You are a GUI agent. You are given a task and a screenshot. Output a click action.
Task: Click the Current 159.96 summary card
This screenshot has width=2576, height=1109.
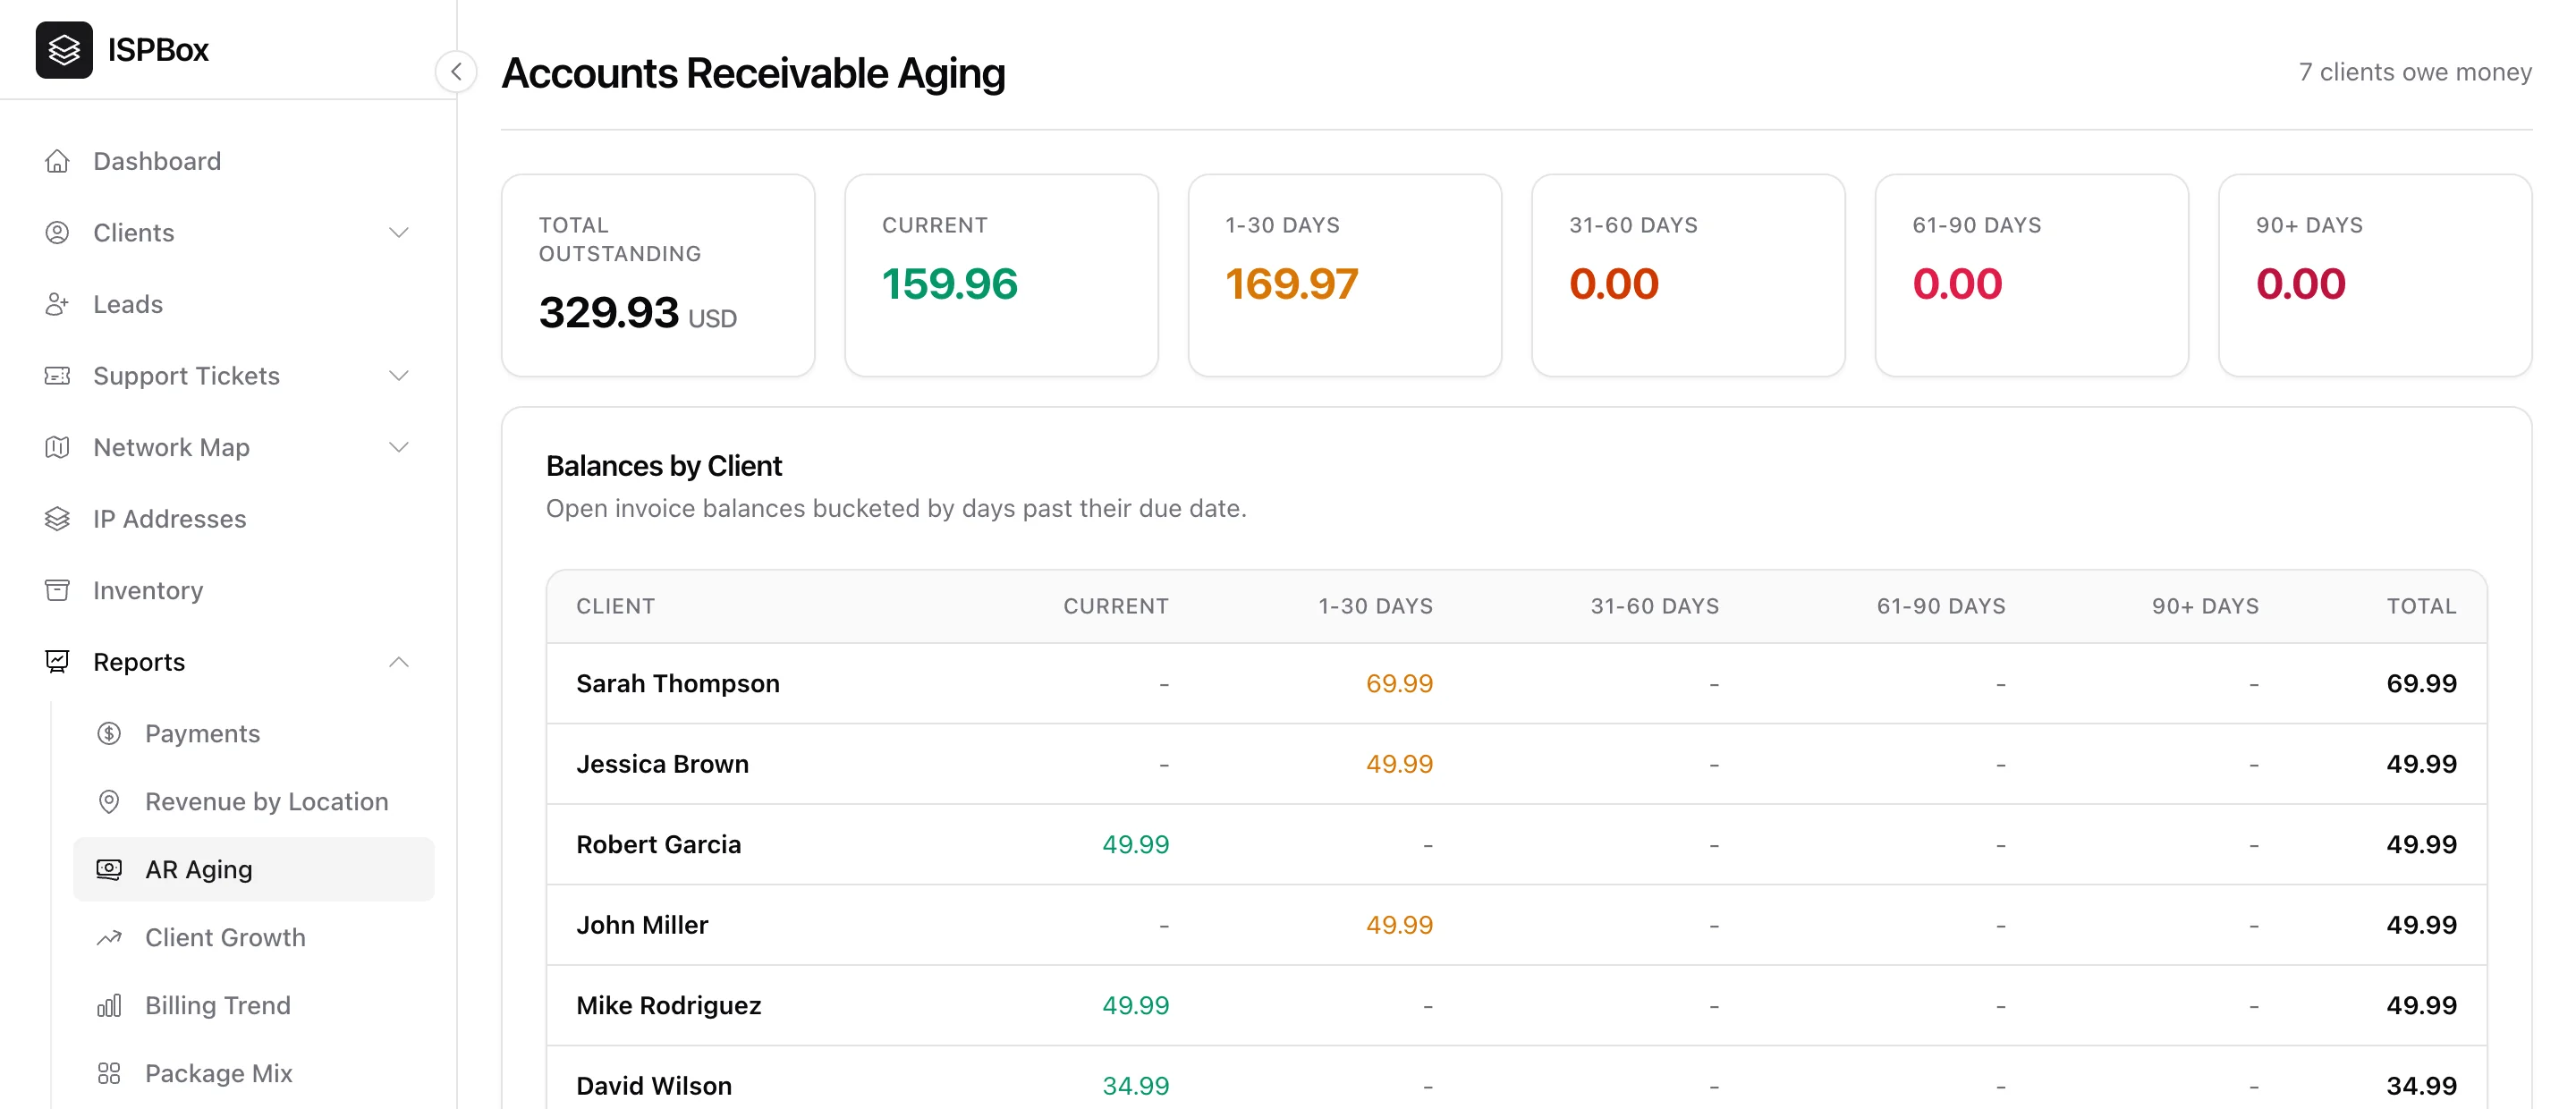click(1001, 275)
